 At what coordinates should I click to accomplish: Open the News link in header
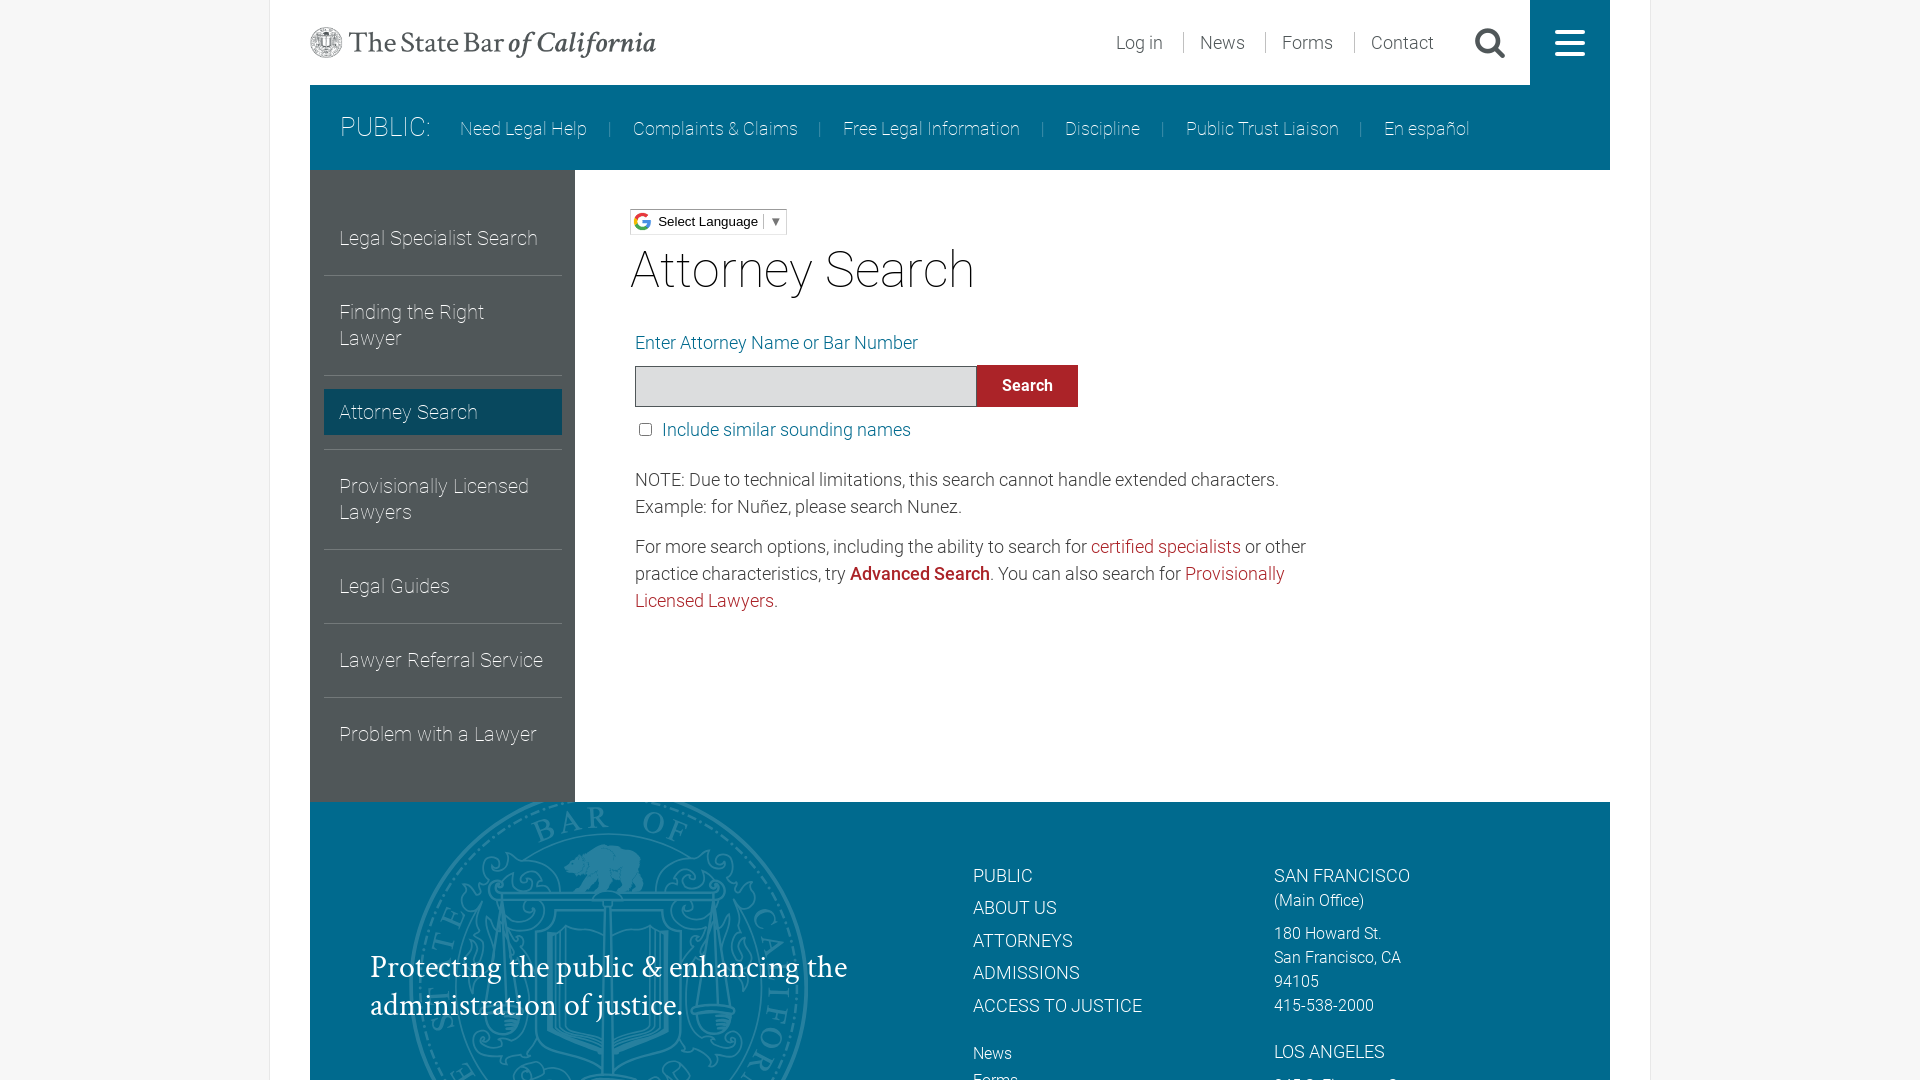1222,43
